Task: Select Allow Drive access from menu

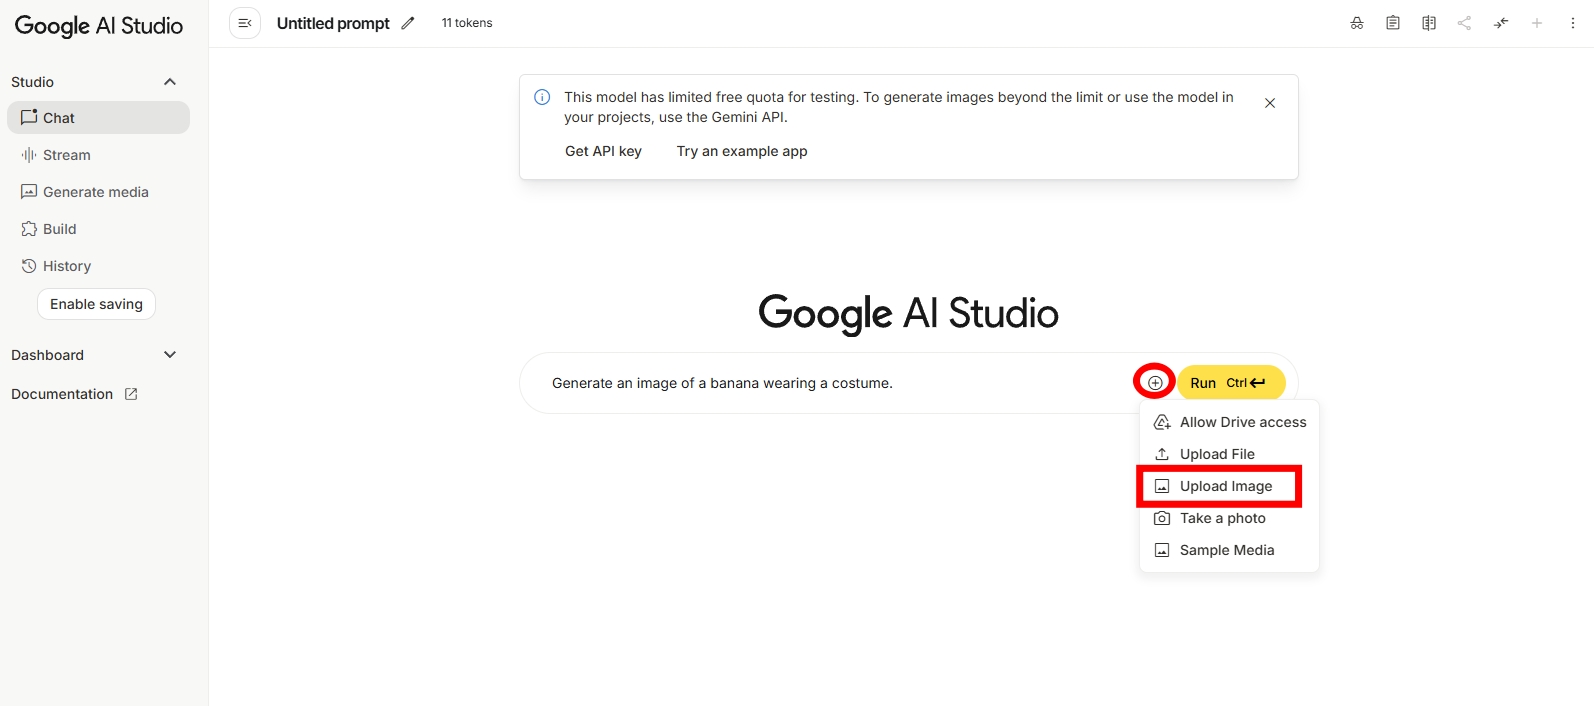Action: pos(1229,422)
